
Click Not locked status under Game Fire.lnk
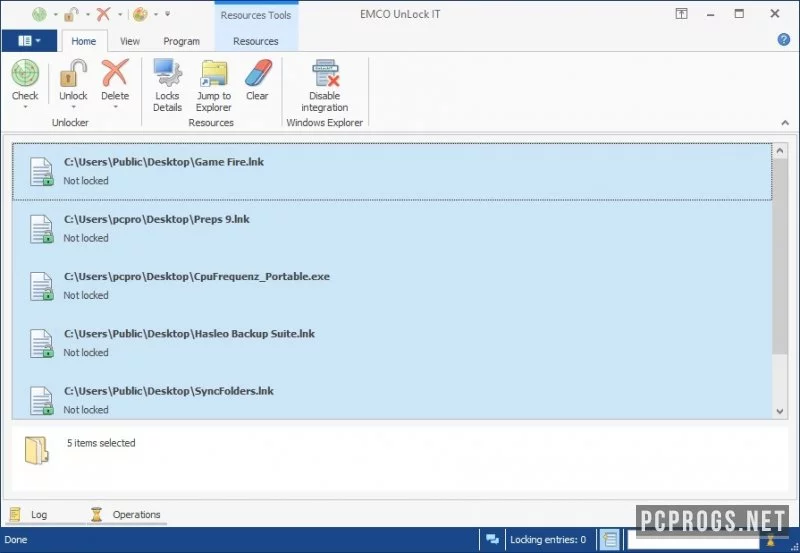86,181
